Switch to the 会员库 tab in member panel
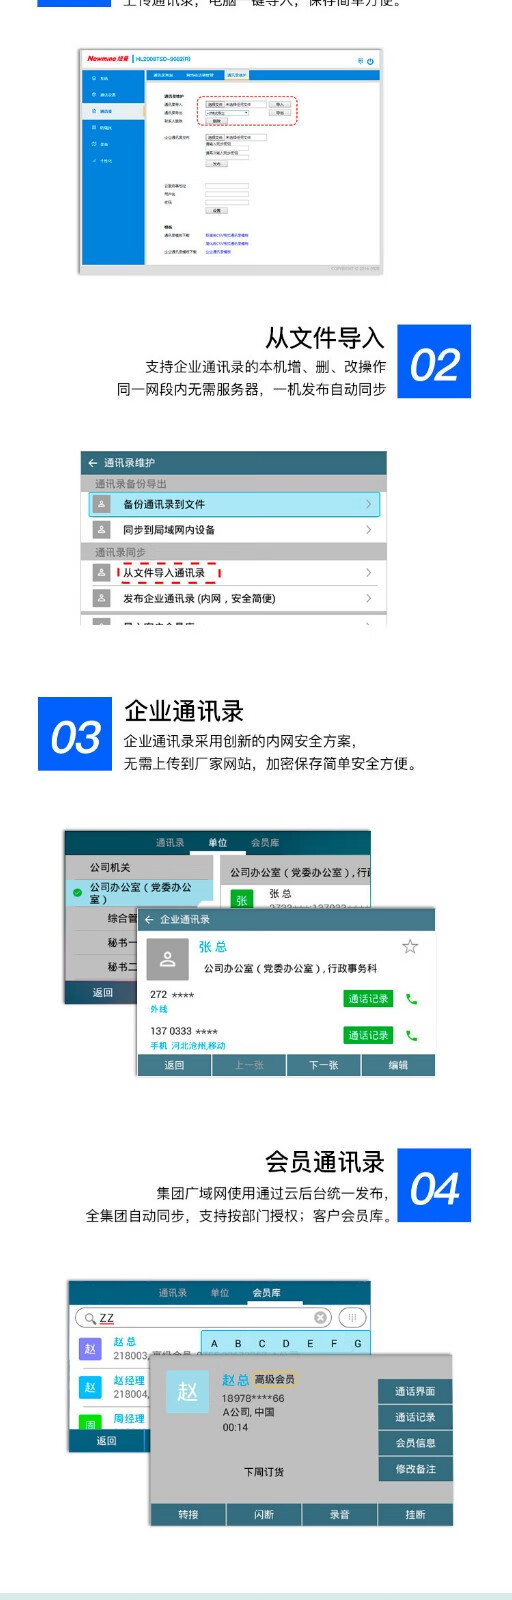Viewport: 512px width, 1600px height. pyautogui.click(x=267, y=1293)
